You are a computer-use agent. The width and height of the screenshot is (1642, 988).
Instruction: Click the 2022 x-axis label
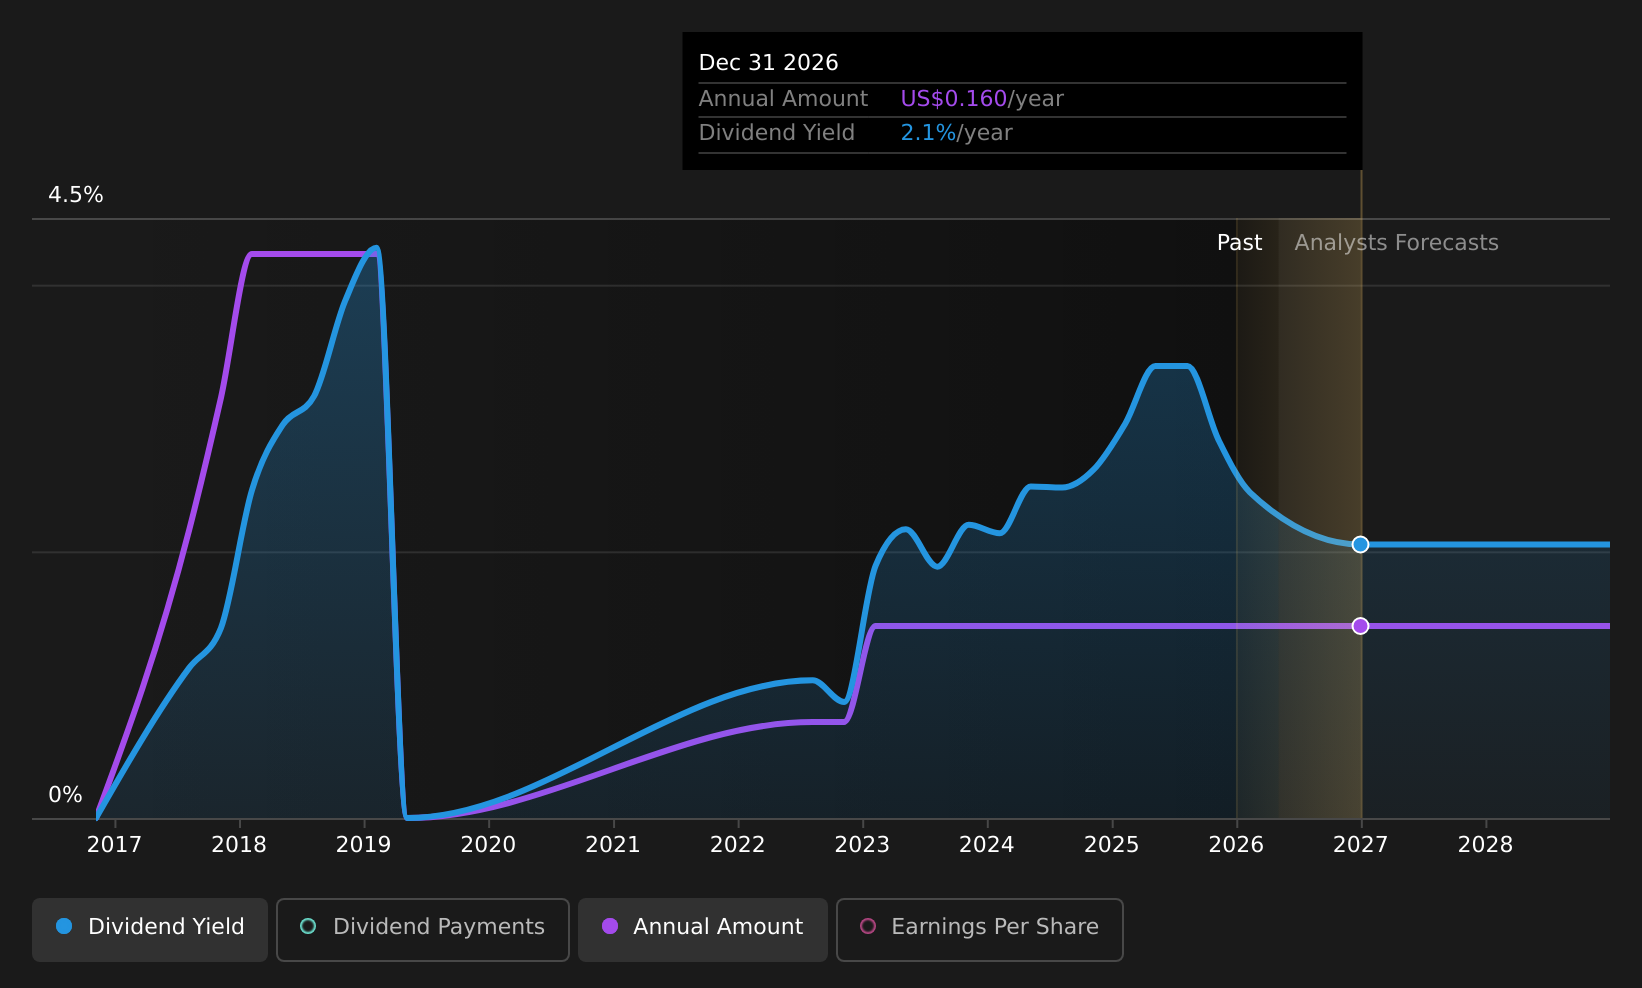tap(738, 845)
